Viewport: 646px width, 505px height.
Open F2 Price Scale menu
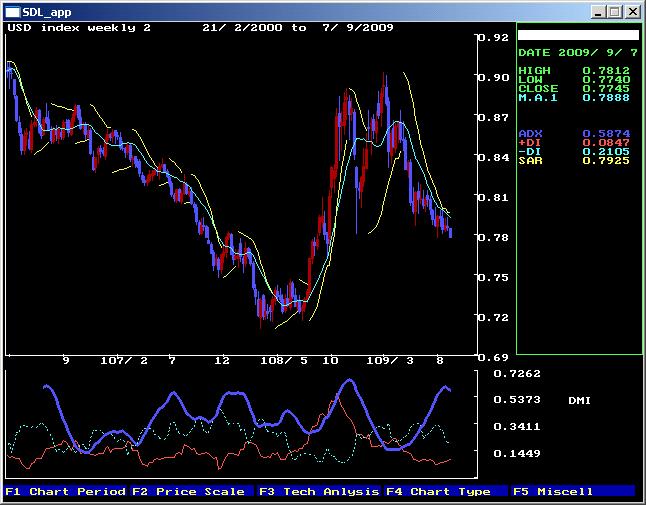[x=192, y=491]
